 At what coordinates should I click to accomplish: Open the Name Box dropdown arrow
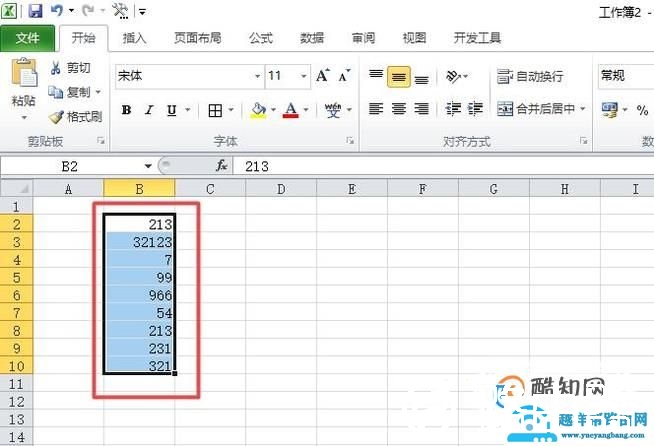pos(148,166)
